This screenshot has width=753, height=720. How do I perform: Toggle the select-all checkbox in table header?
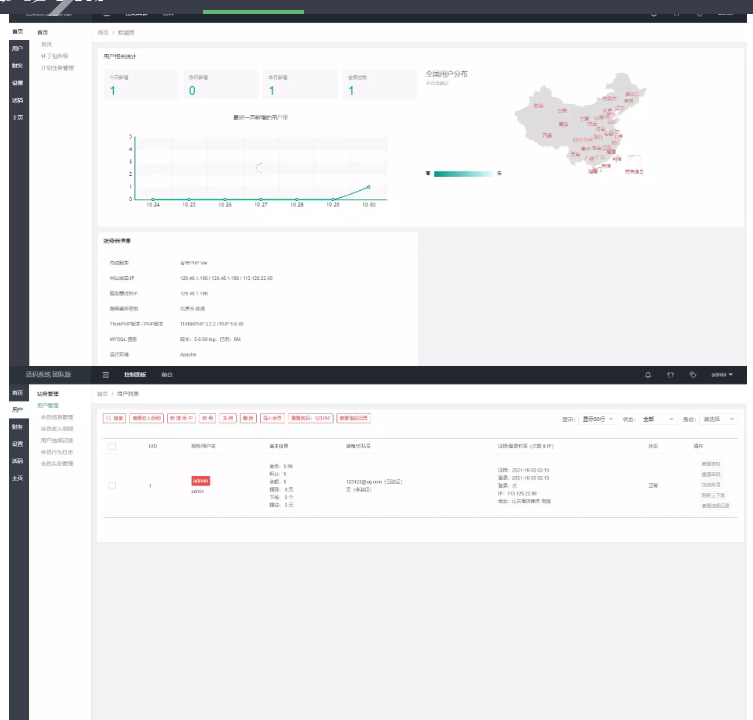click(x=112, y=446)
